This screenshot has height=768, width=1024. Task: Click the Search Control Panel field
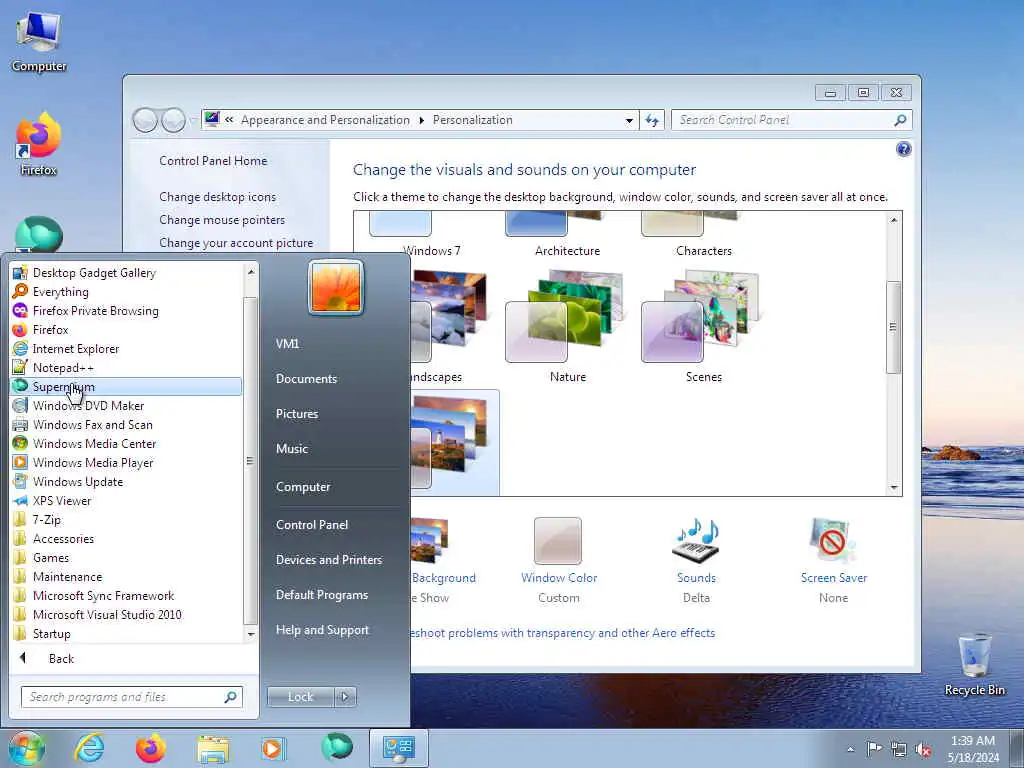click(792, 120)
